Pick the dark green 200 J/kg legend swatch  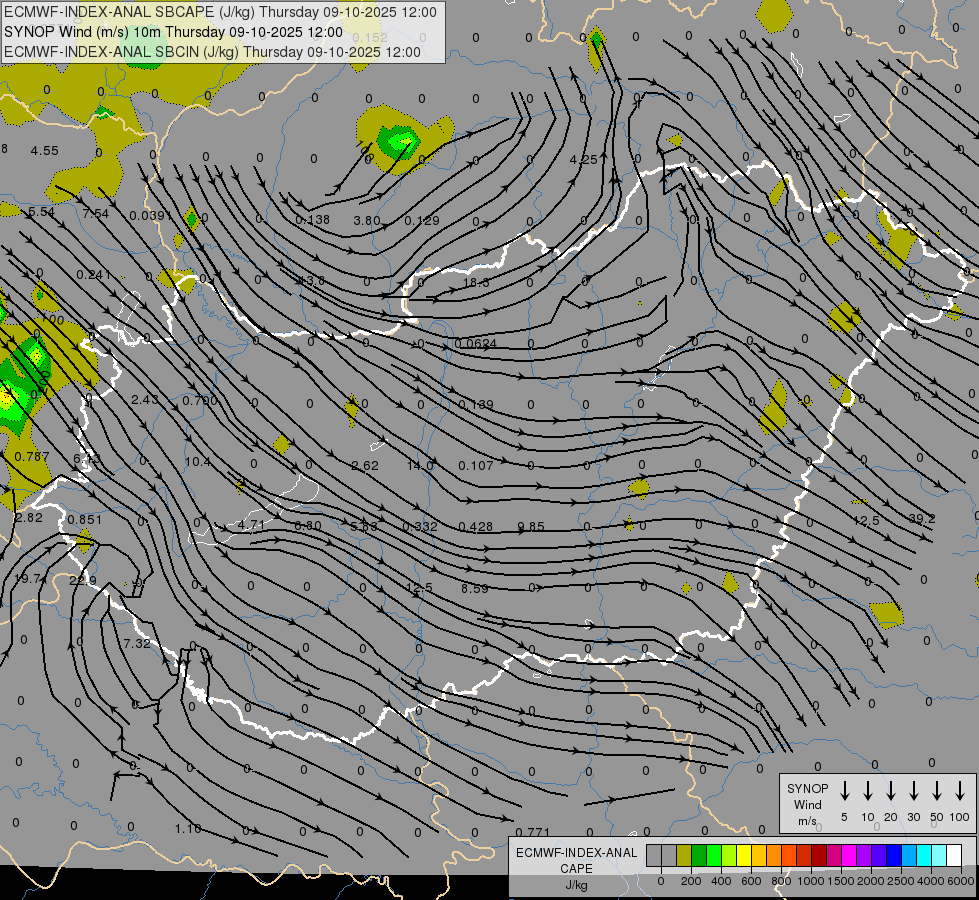pyautogui.click(x=699, y=855)
